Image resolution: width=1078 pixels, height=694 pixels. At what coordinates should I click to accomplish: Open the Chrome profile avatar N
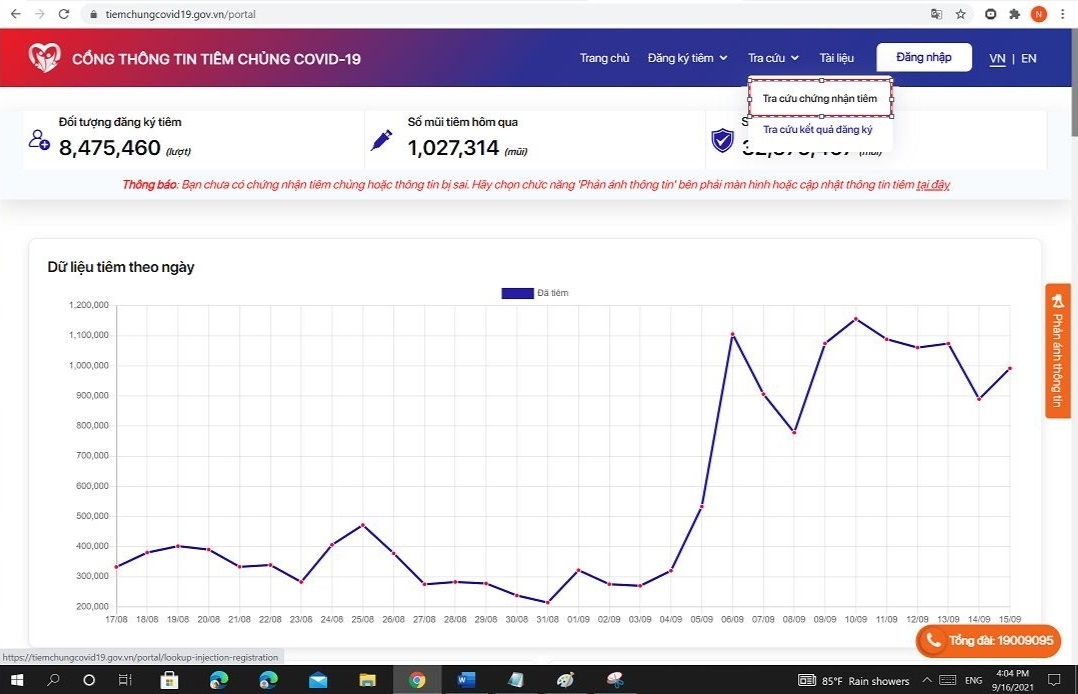tap(1038, 14)
